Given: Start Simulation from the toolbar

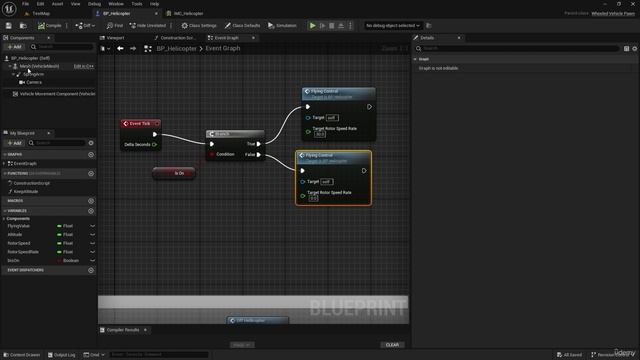Looking at the screenshot, I should pyautogui.click(x=282, y=25).
